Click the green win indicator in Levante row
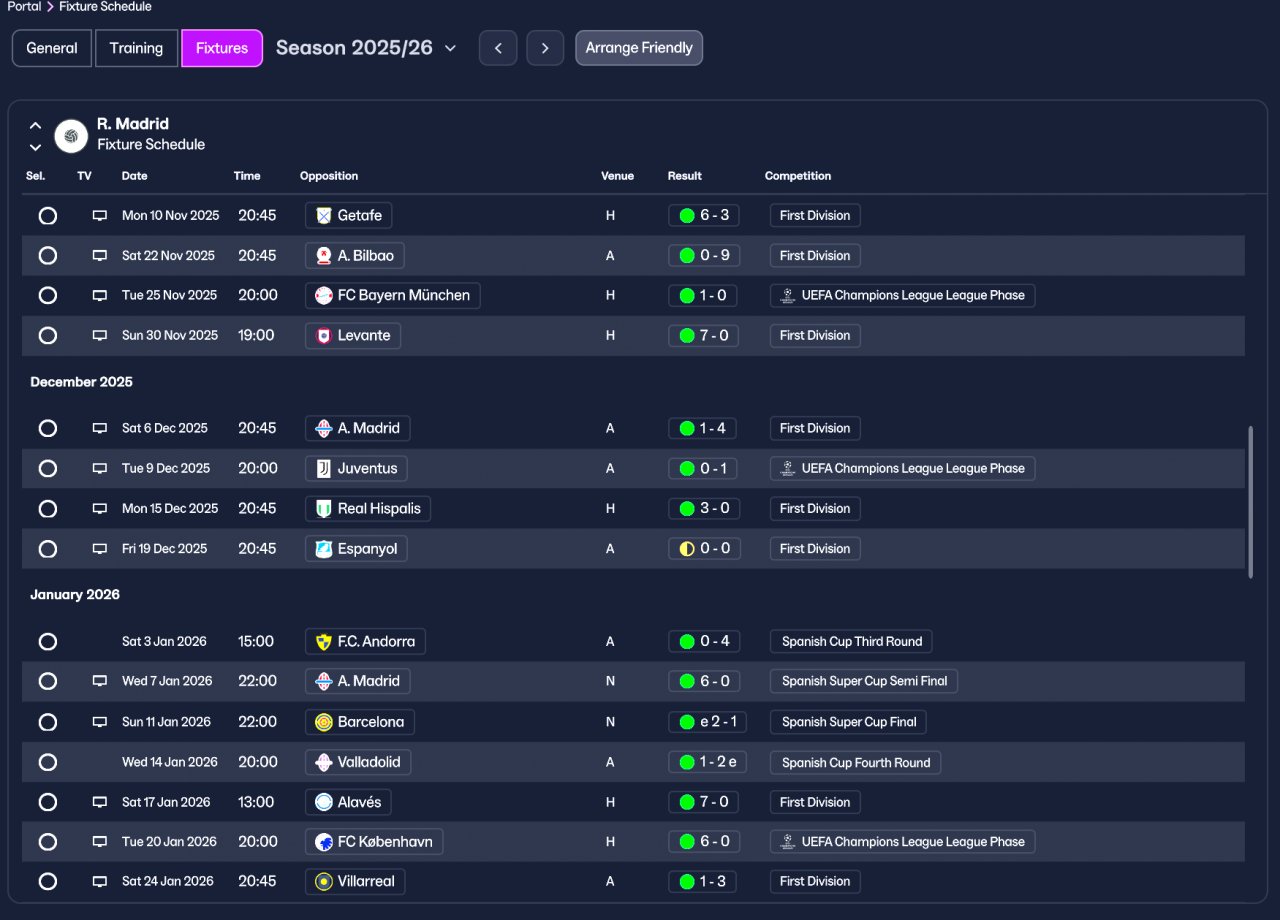This screenshot has height=920, width=1280. (686, 335)
